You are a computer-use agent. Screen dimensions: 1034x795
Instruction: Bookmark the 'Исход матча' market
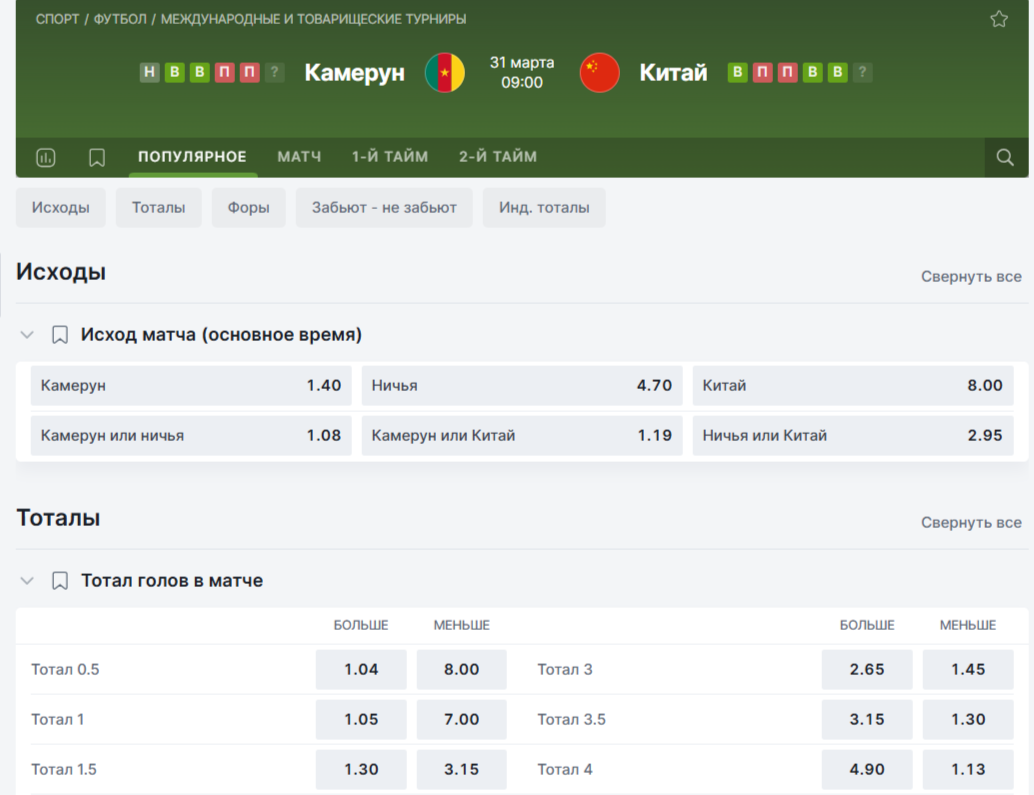[x=60, y=335]
